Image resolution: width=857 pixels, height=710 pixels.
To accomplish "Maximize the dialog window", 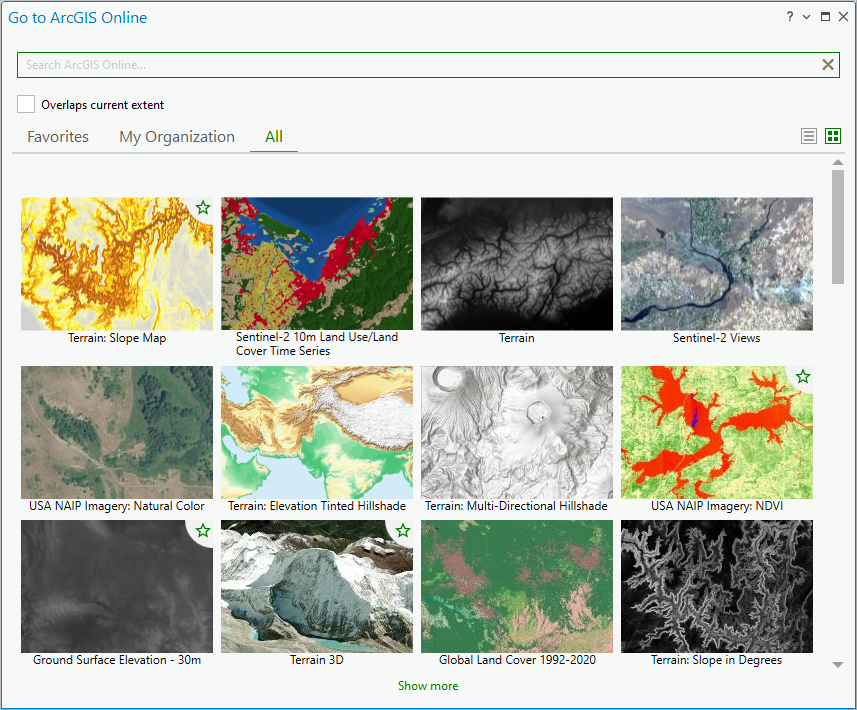I will 825,17.
